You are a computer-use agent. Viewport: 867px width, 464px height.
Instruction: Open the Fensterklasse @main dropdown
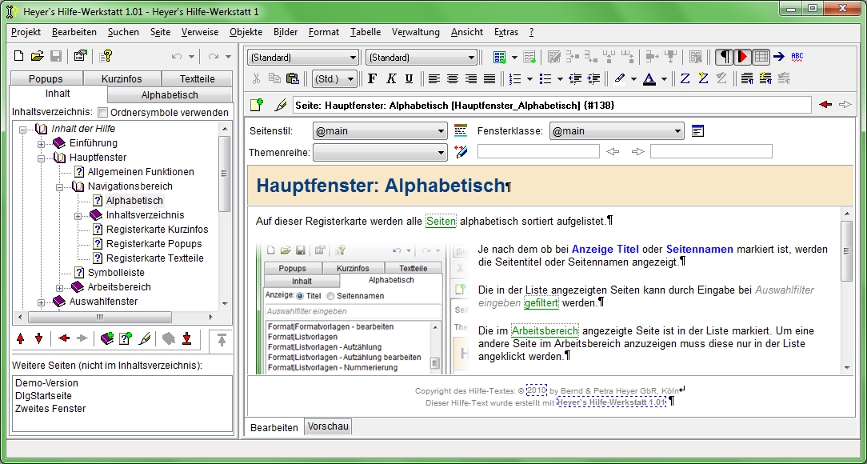point(617,131)
